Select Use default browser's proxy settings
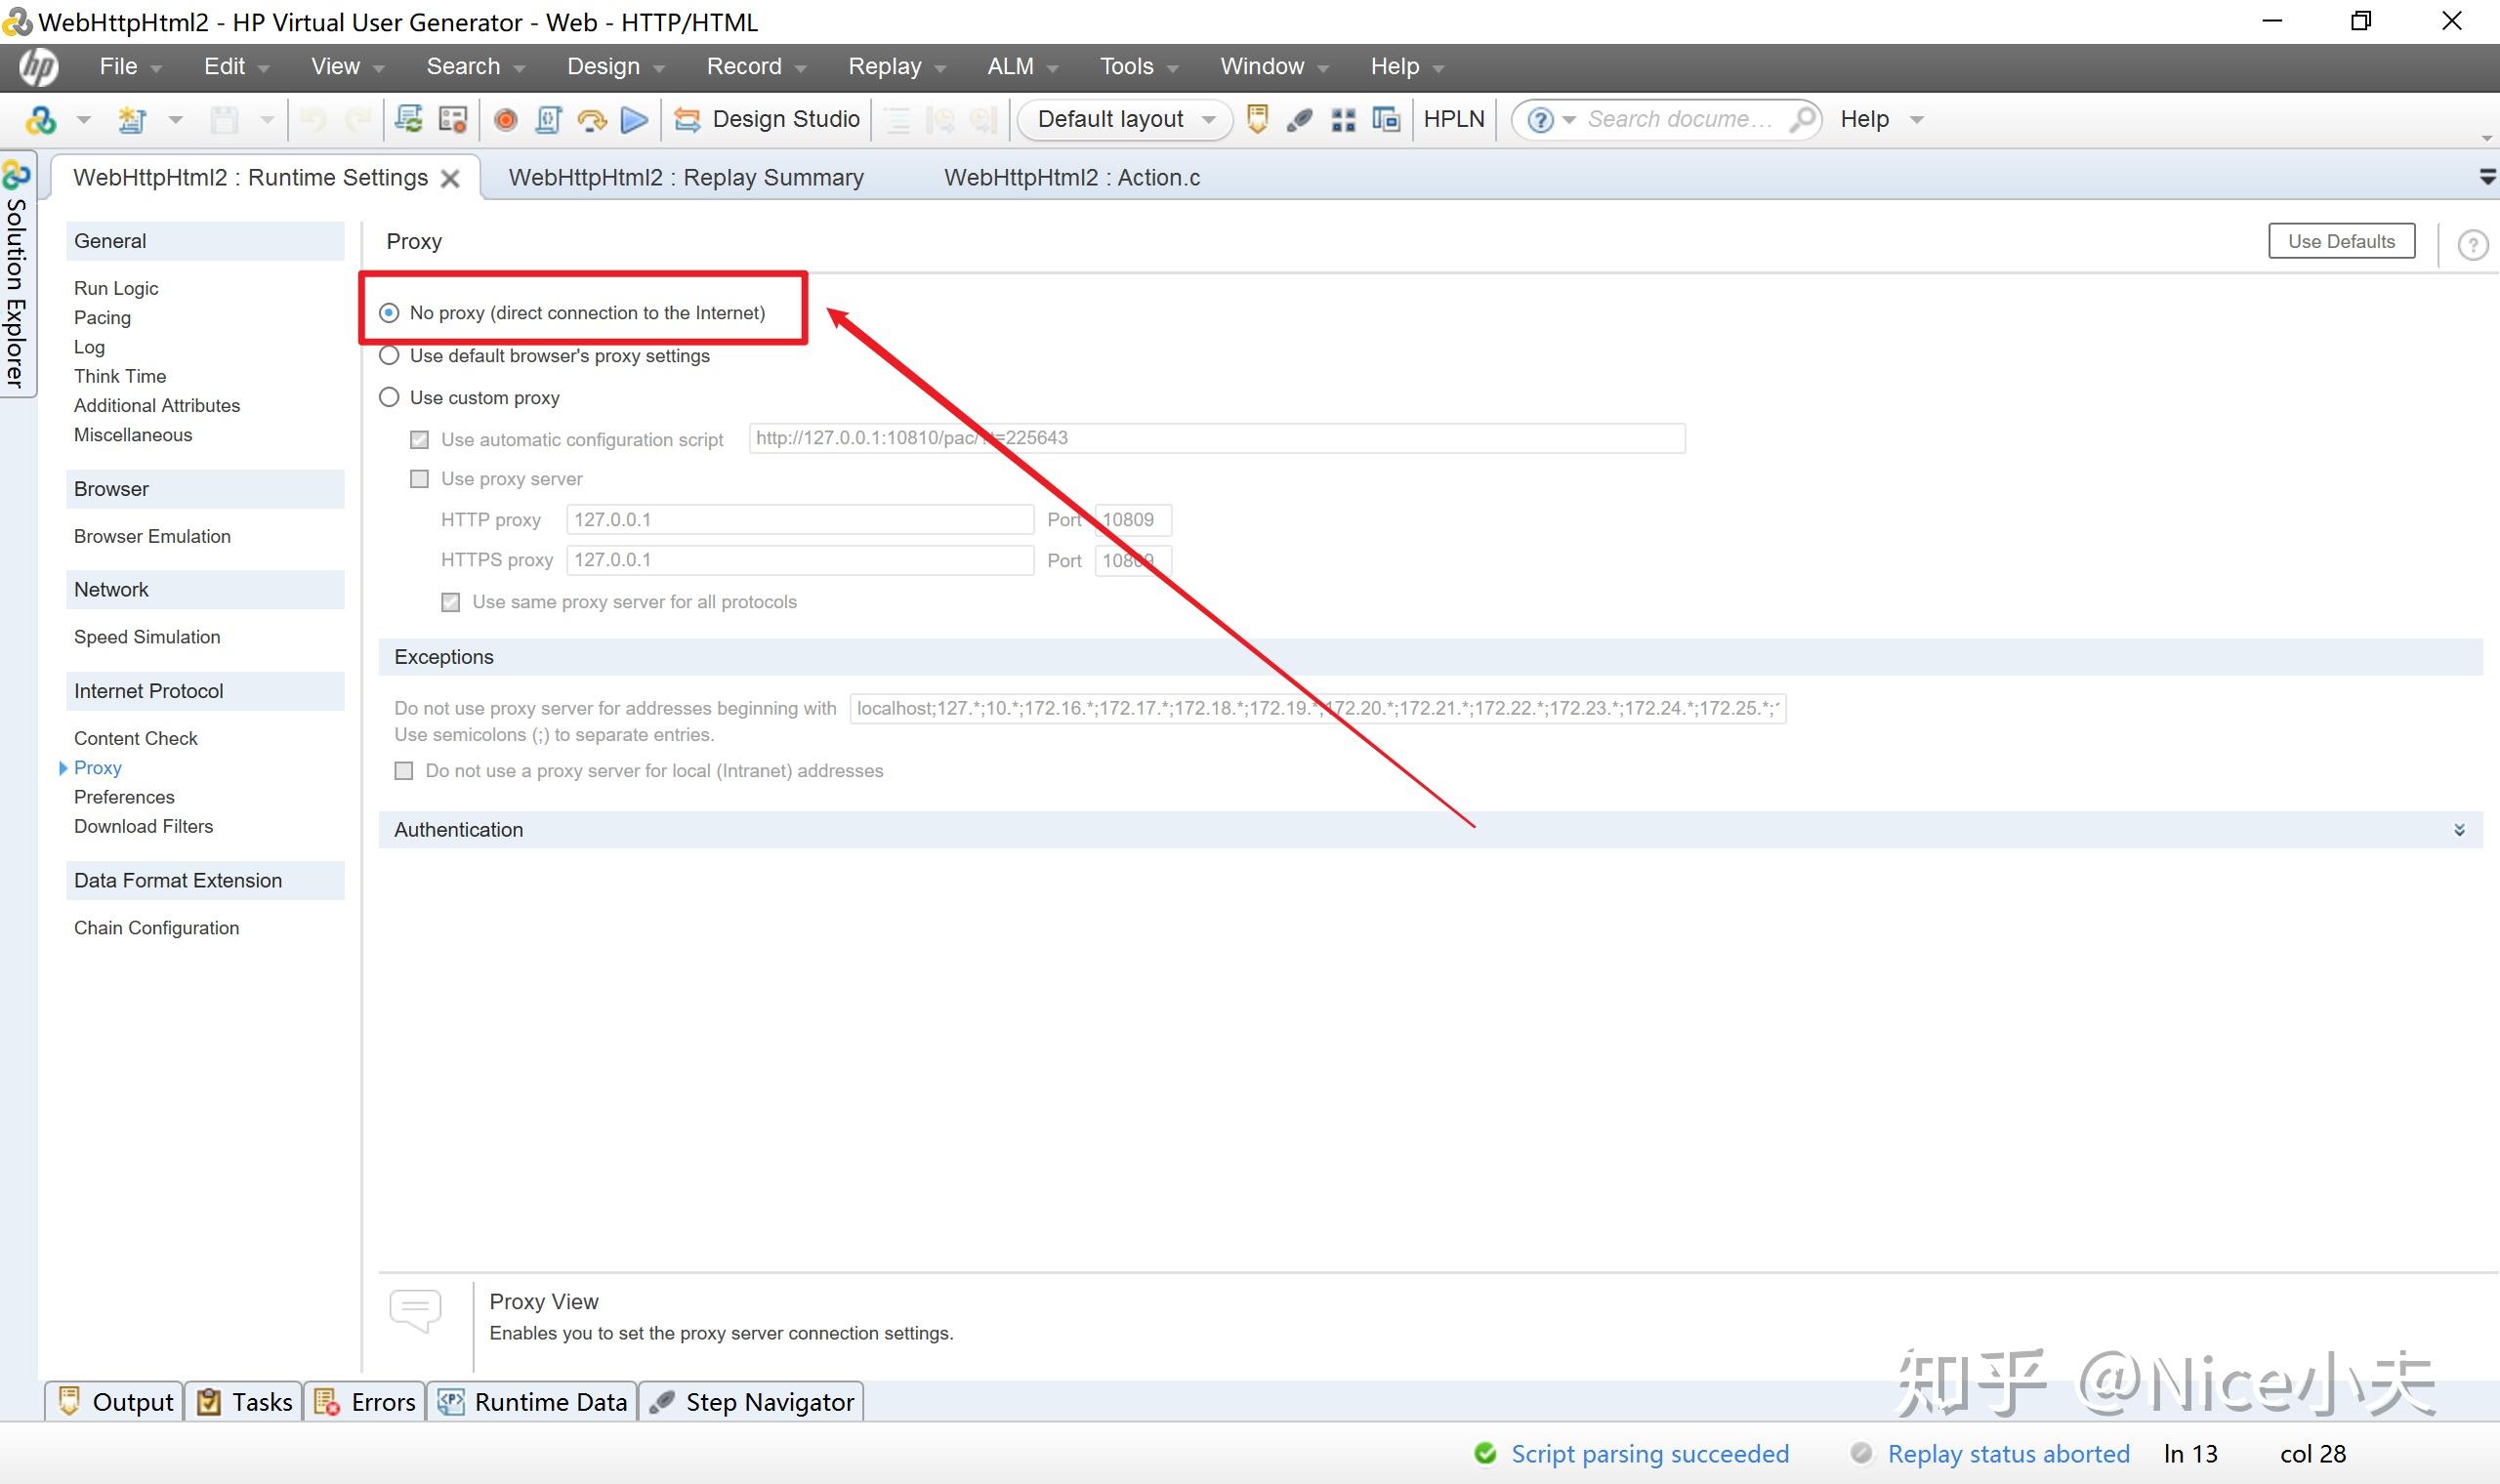Image resolution: width=2500 pixels, height=1484 pixels. [390, 356]
